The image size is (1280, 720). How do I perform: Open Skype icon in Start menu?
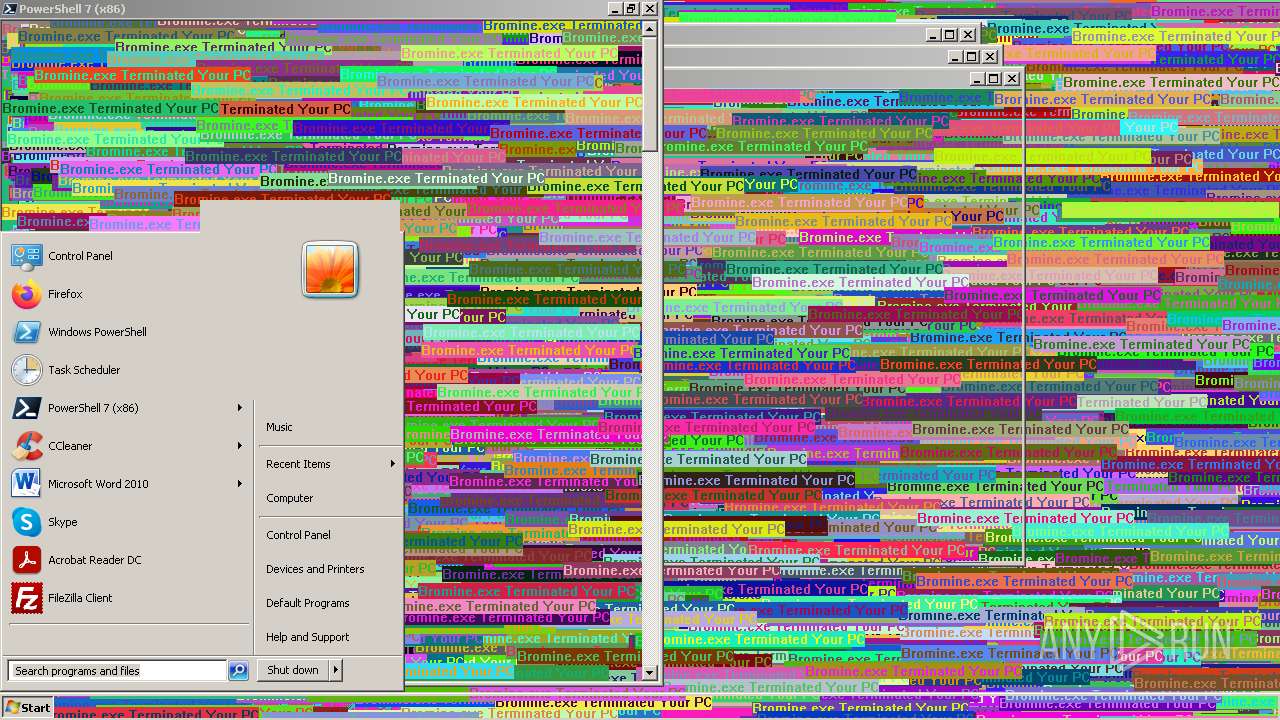click(x=26, y=522)
